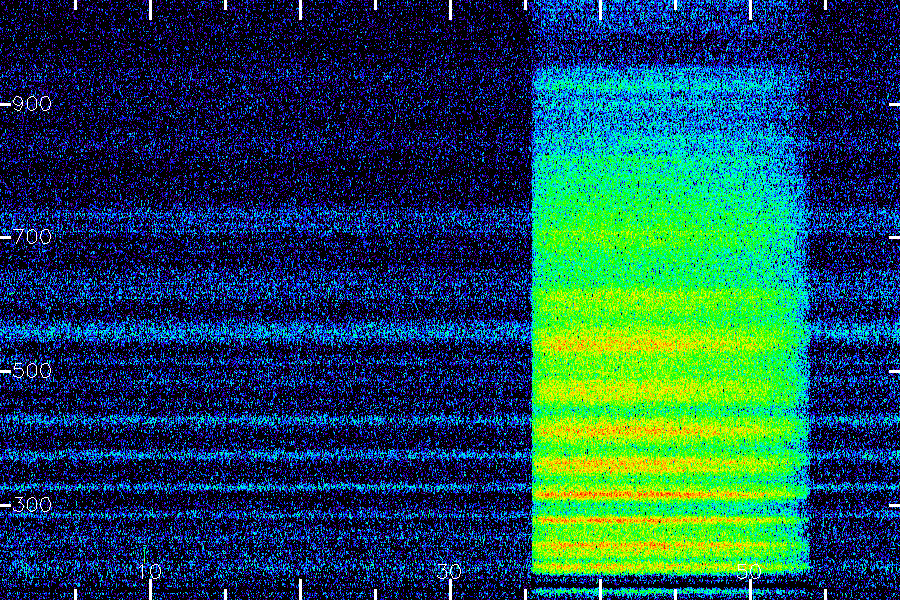Click the 50 time axis label
This screenshot has height=600, width=900.
coord(749,571)
